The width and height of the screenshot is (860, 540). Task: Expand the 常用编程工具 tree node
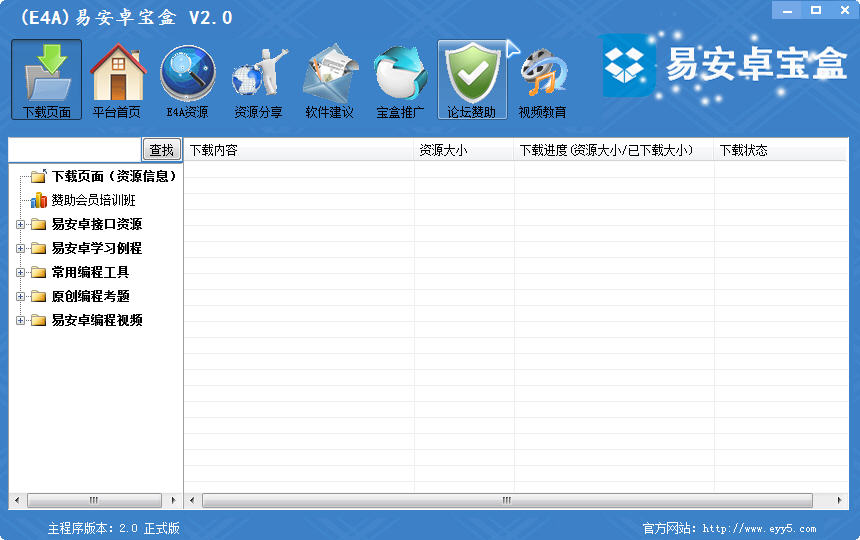[x=20, y=272]
